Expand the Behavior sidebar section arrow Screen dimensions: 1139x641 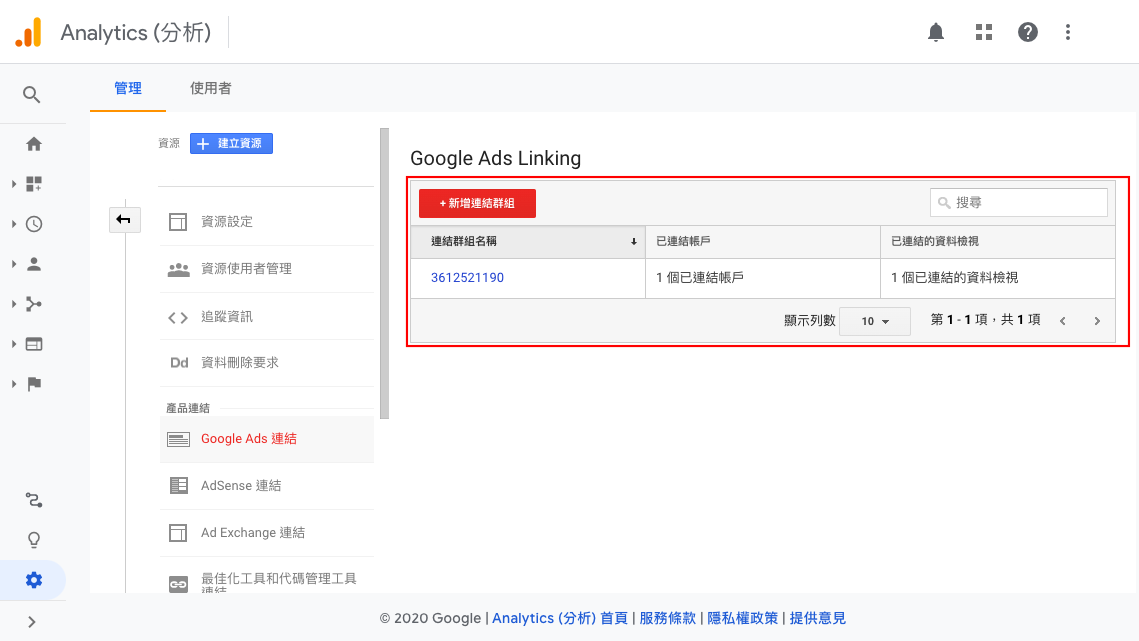pos(14,344)
